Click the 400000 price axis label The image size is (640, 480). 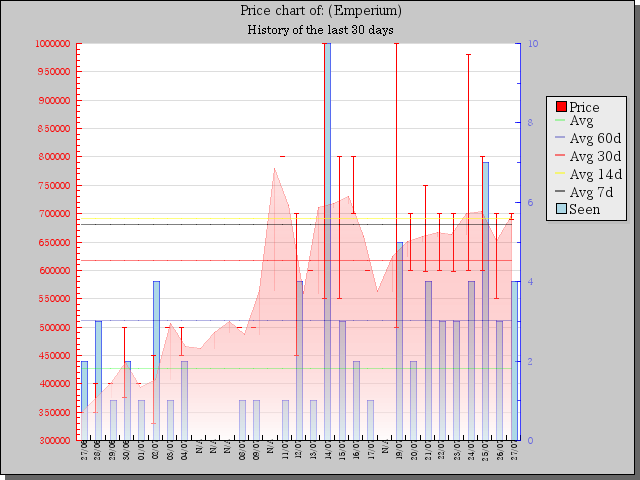[x=54, y=384]
